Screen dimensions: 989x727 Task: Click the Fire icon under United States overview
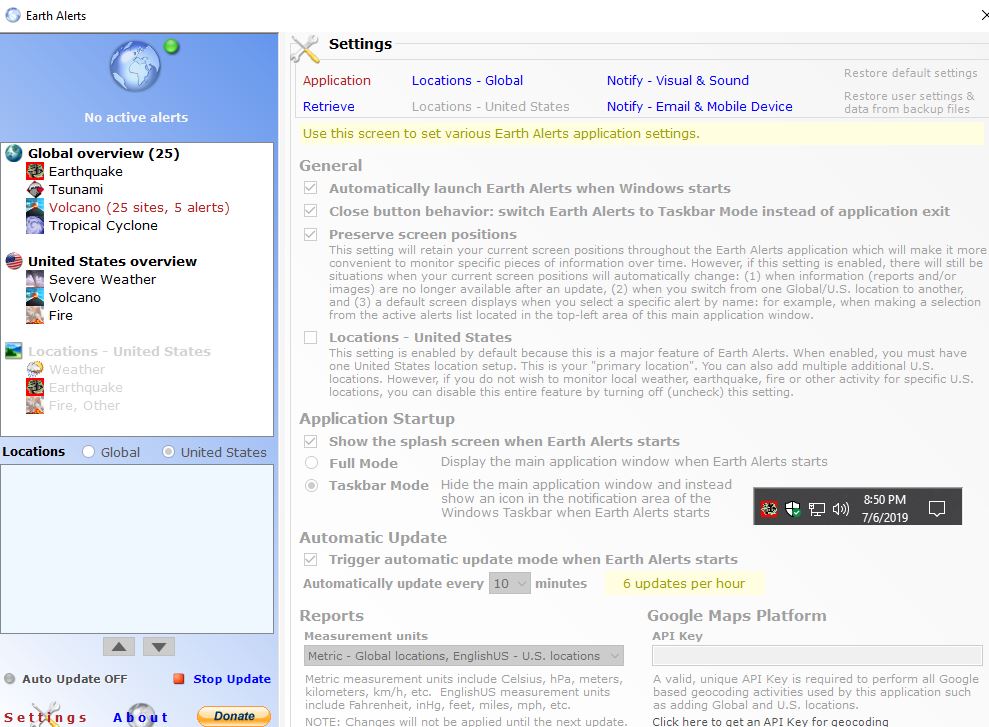35,315
